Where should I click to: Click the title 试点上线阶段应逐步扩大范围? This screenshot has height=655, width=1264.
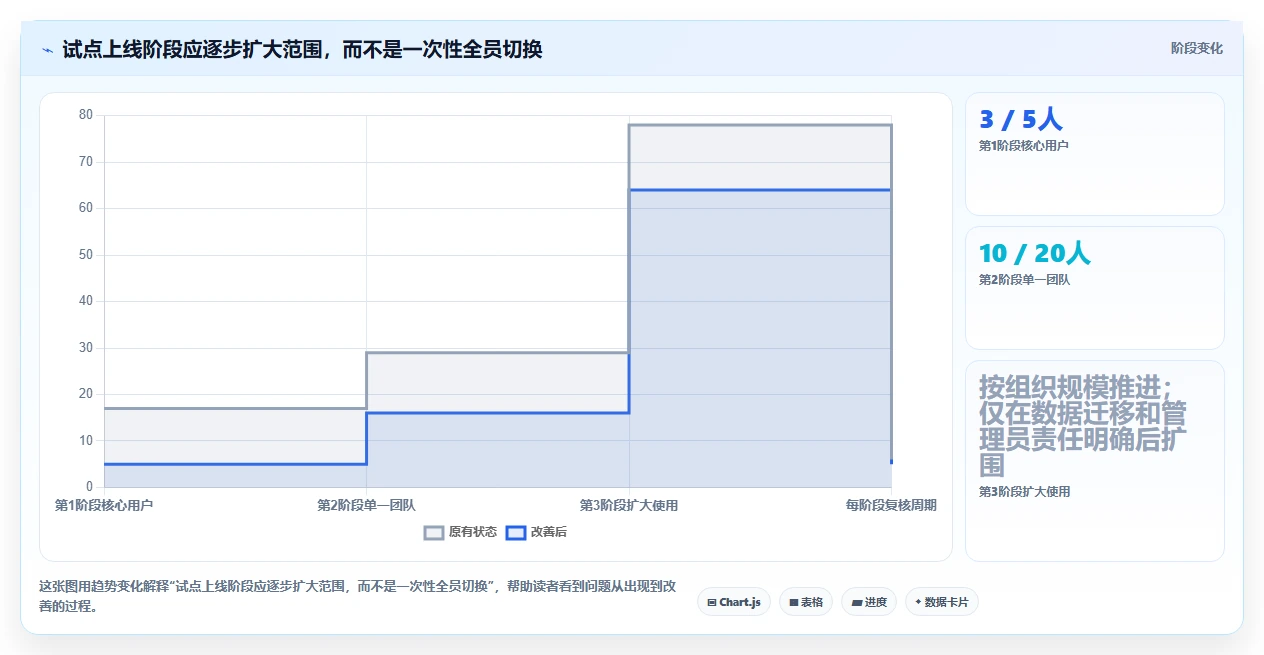pyautogui.click(x=302, y=49)
